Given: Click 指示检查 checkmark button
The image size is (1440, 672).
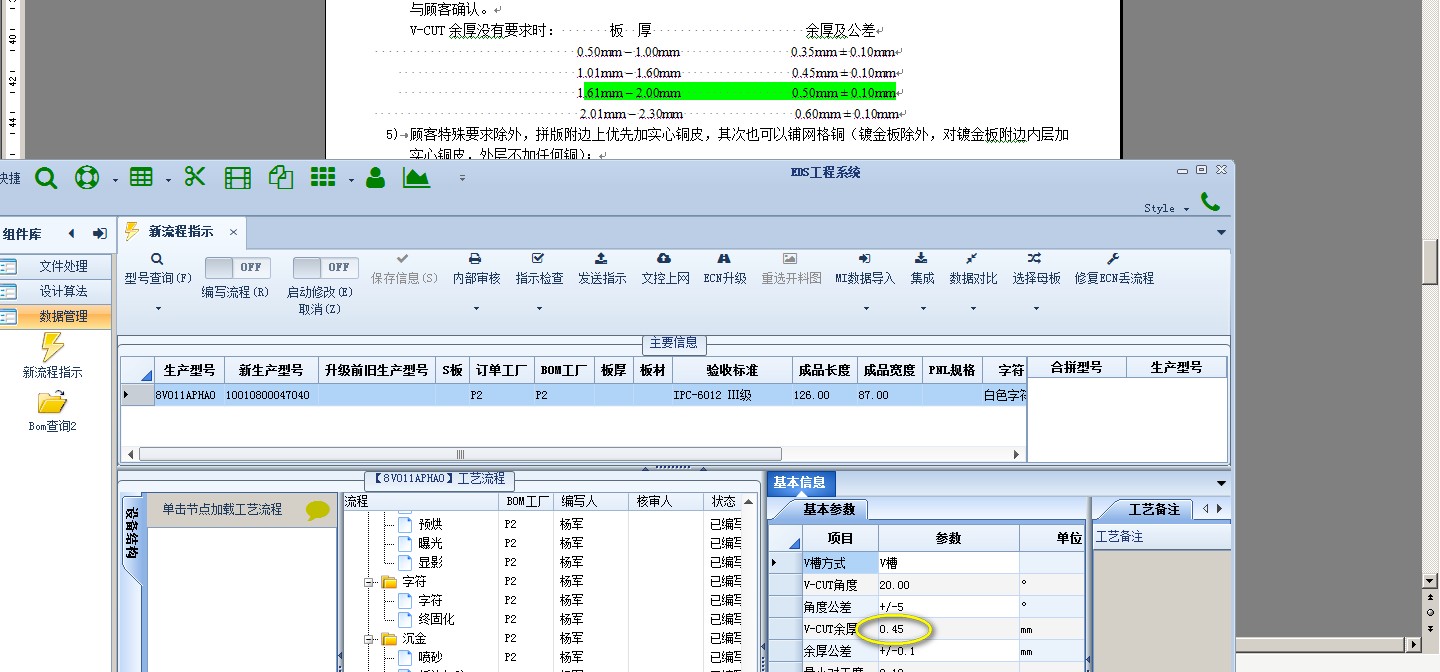Looking at the screenshot, I should click(539, 269).
